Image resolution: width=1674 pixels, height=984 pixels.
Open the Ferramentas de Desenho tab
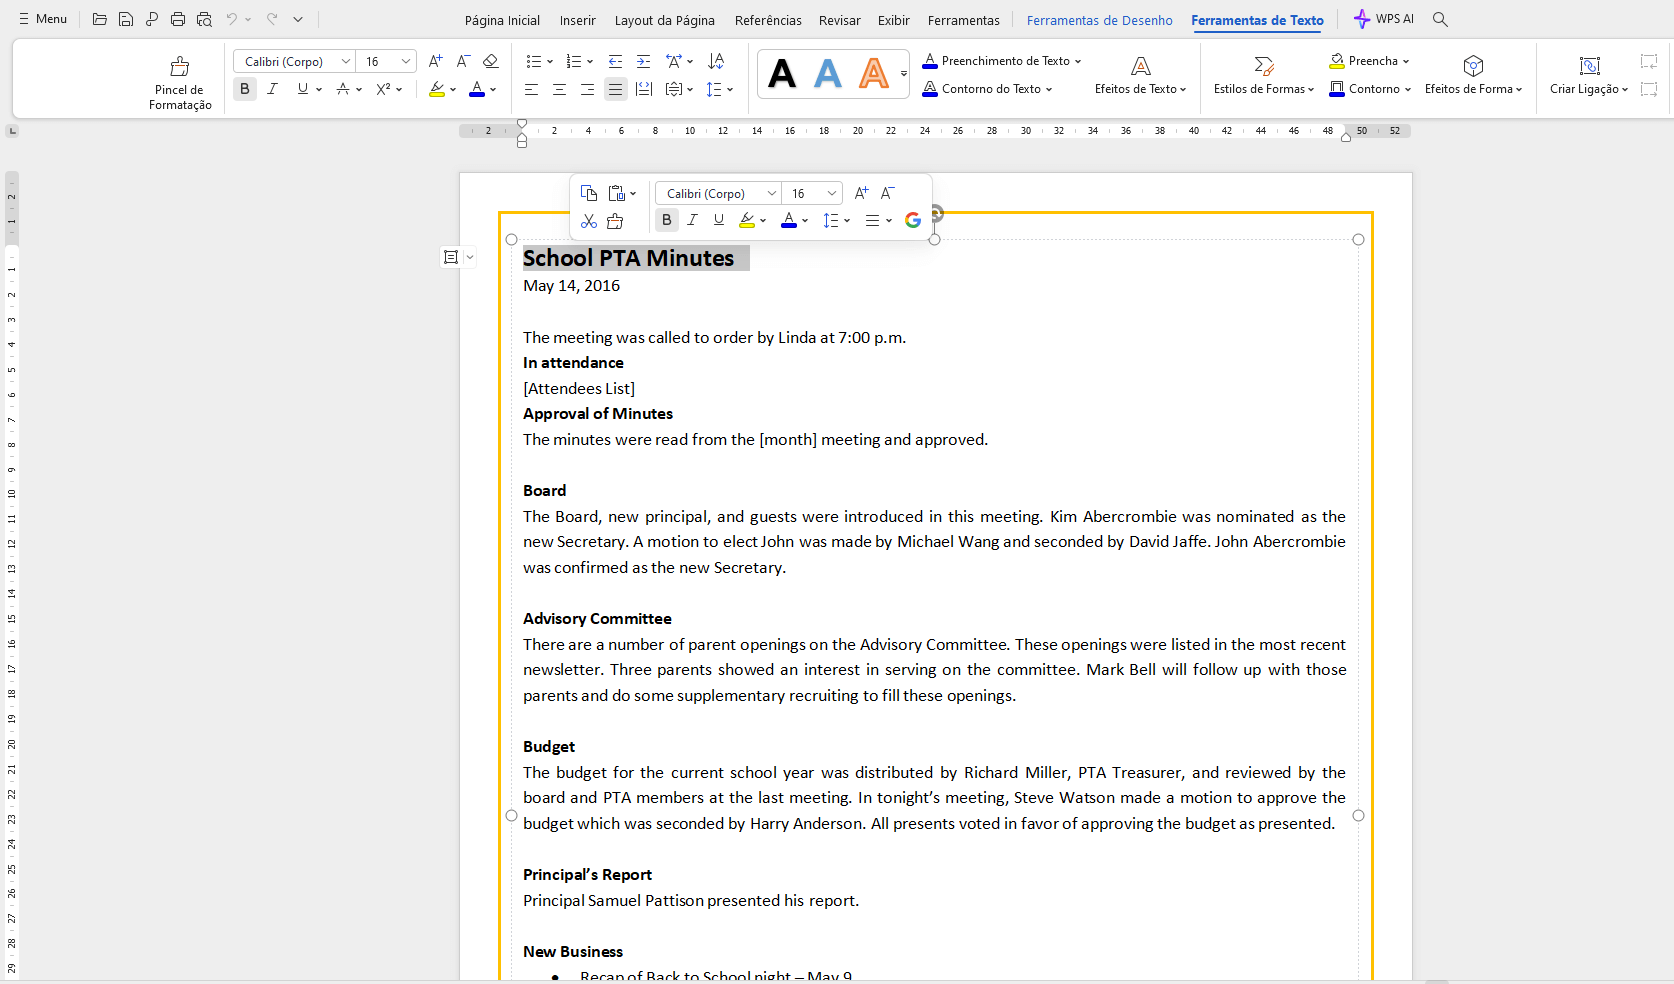tap(1099, 20)
